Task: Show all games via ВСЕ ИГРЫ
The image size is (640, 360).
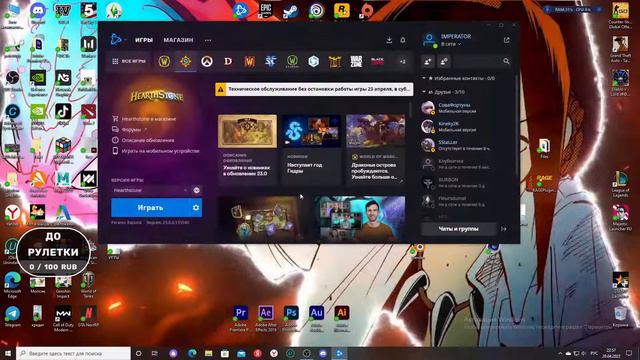Action: [129, 61]
